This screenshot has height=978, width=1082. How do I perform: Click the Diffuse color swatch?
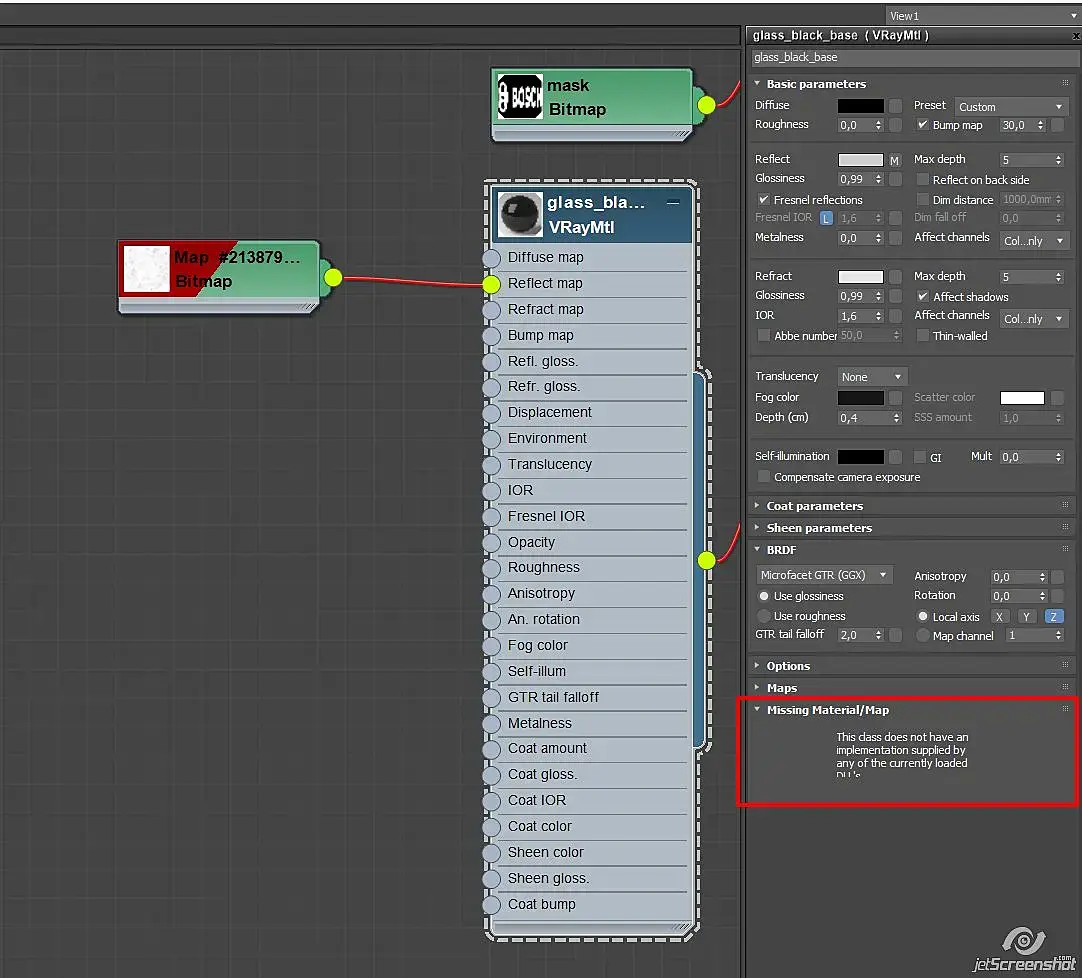(860, 106)
